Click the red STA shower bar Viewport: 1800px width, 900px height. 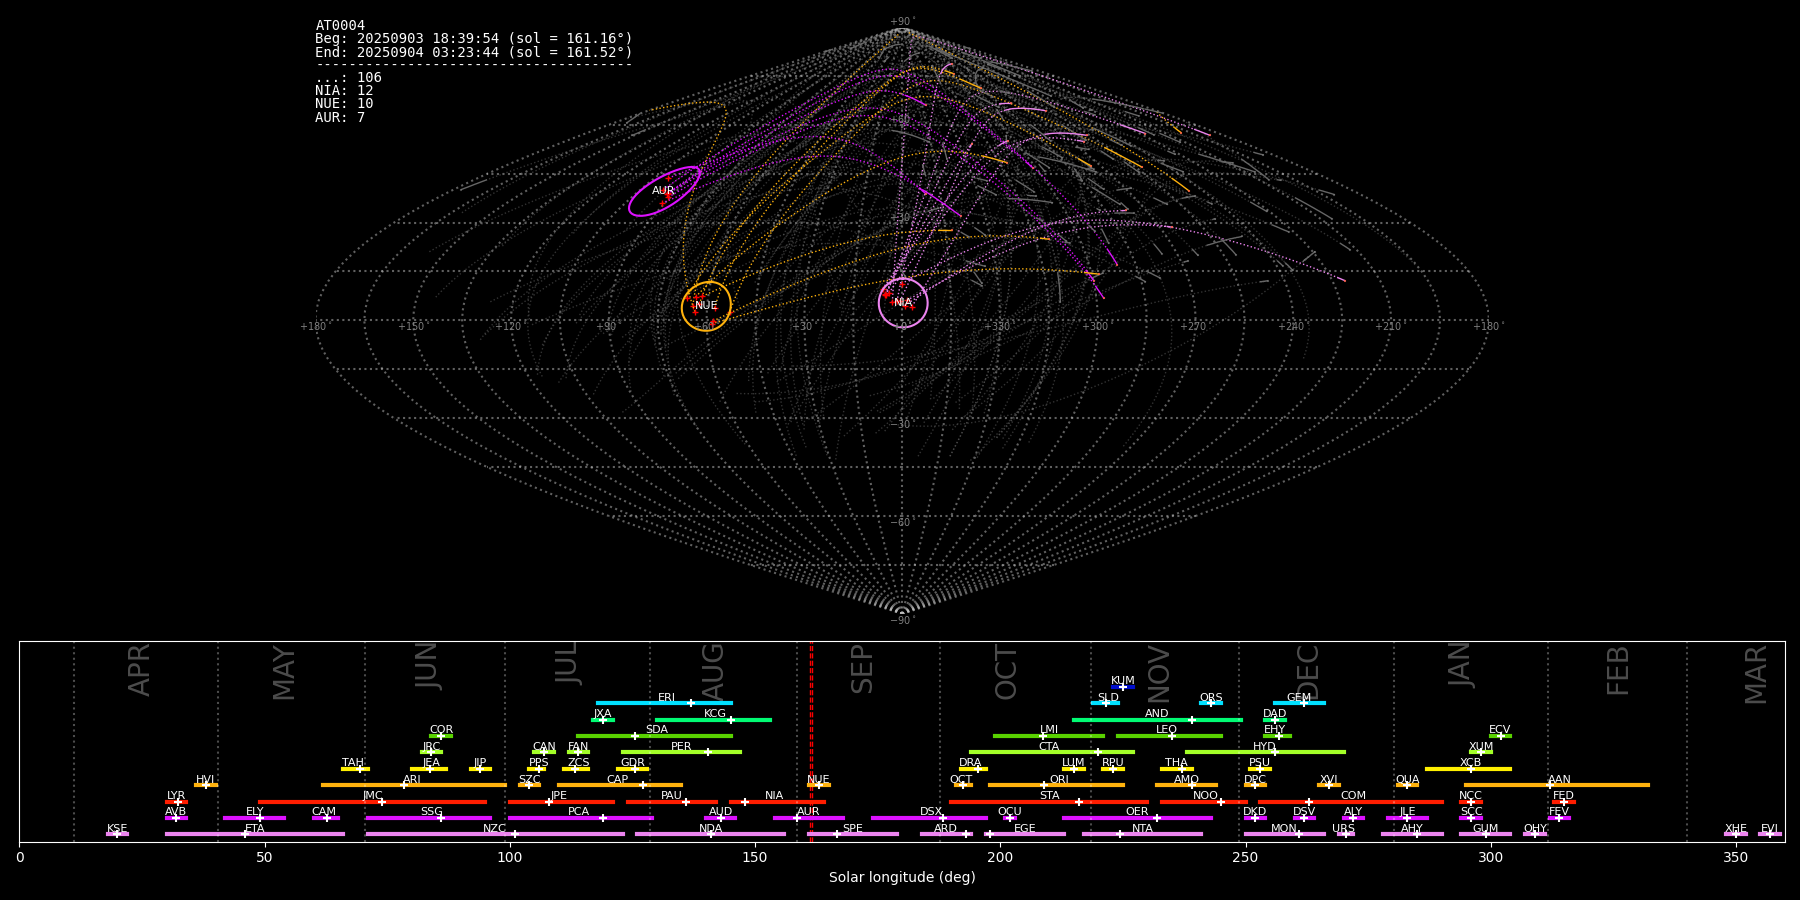(1049, 801)
